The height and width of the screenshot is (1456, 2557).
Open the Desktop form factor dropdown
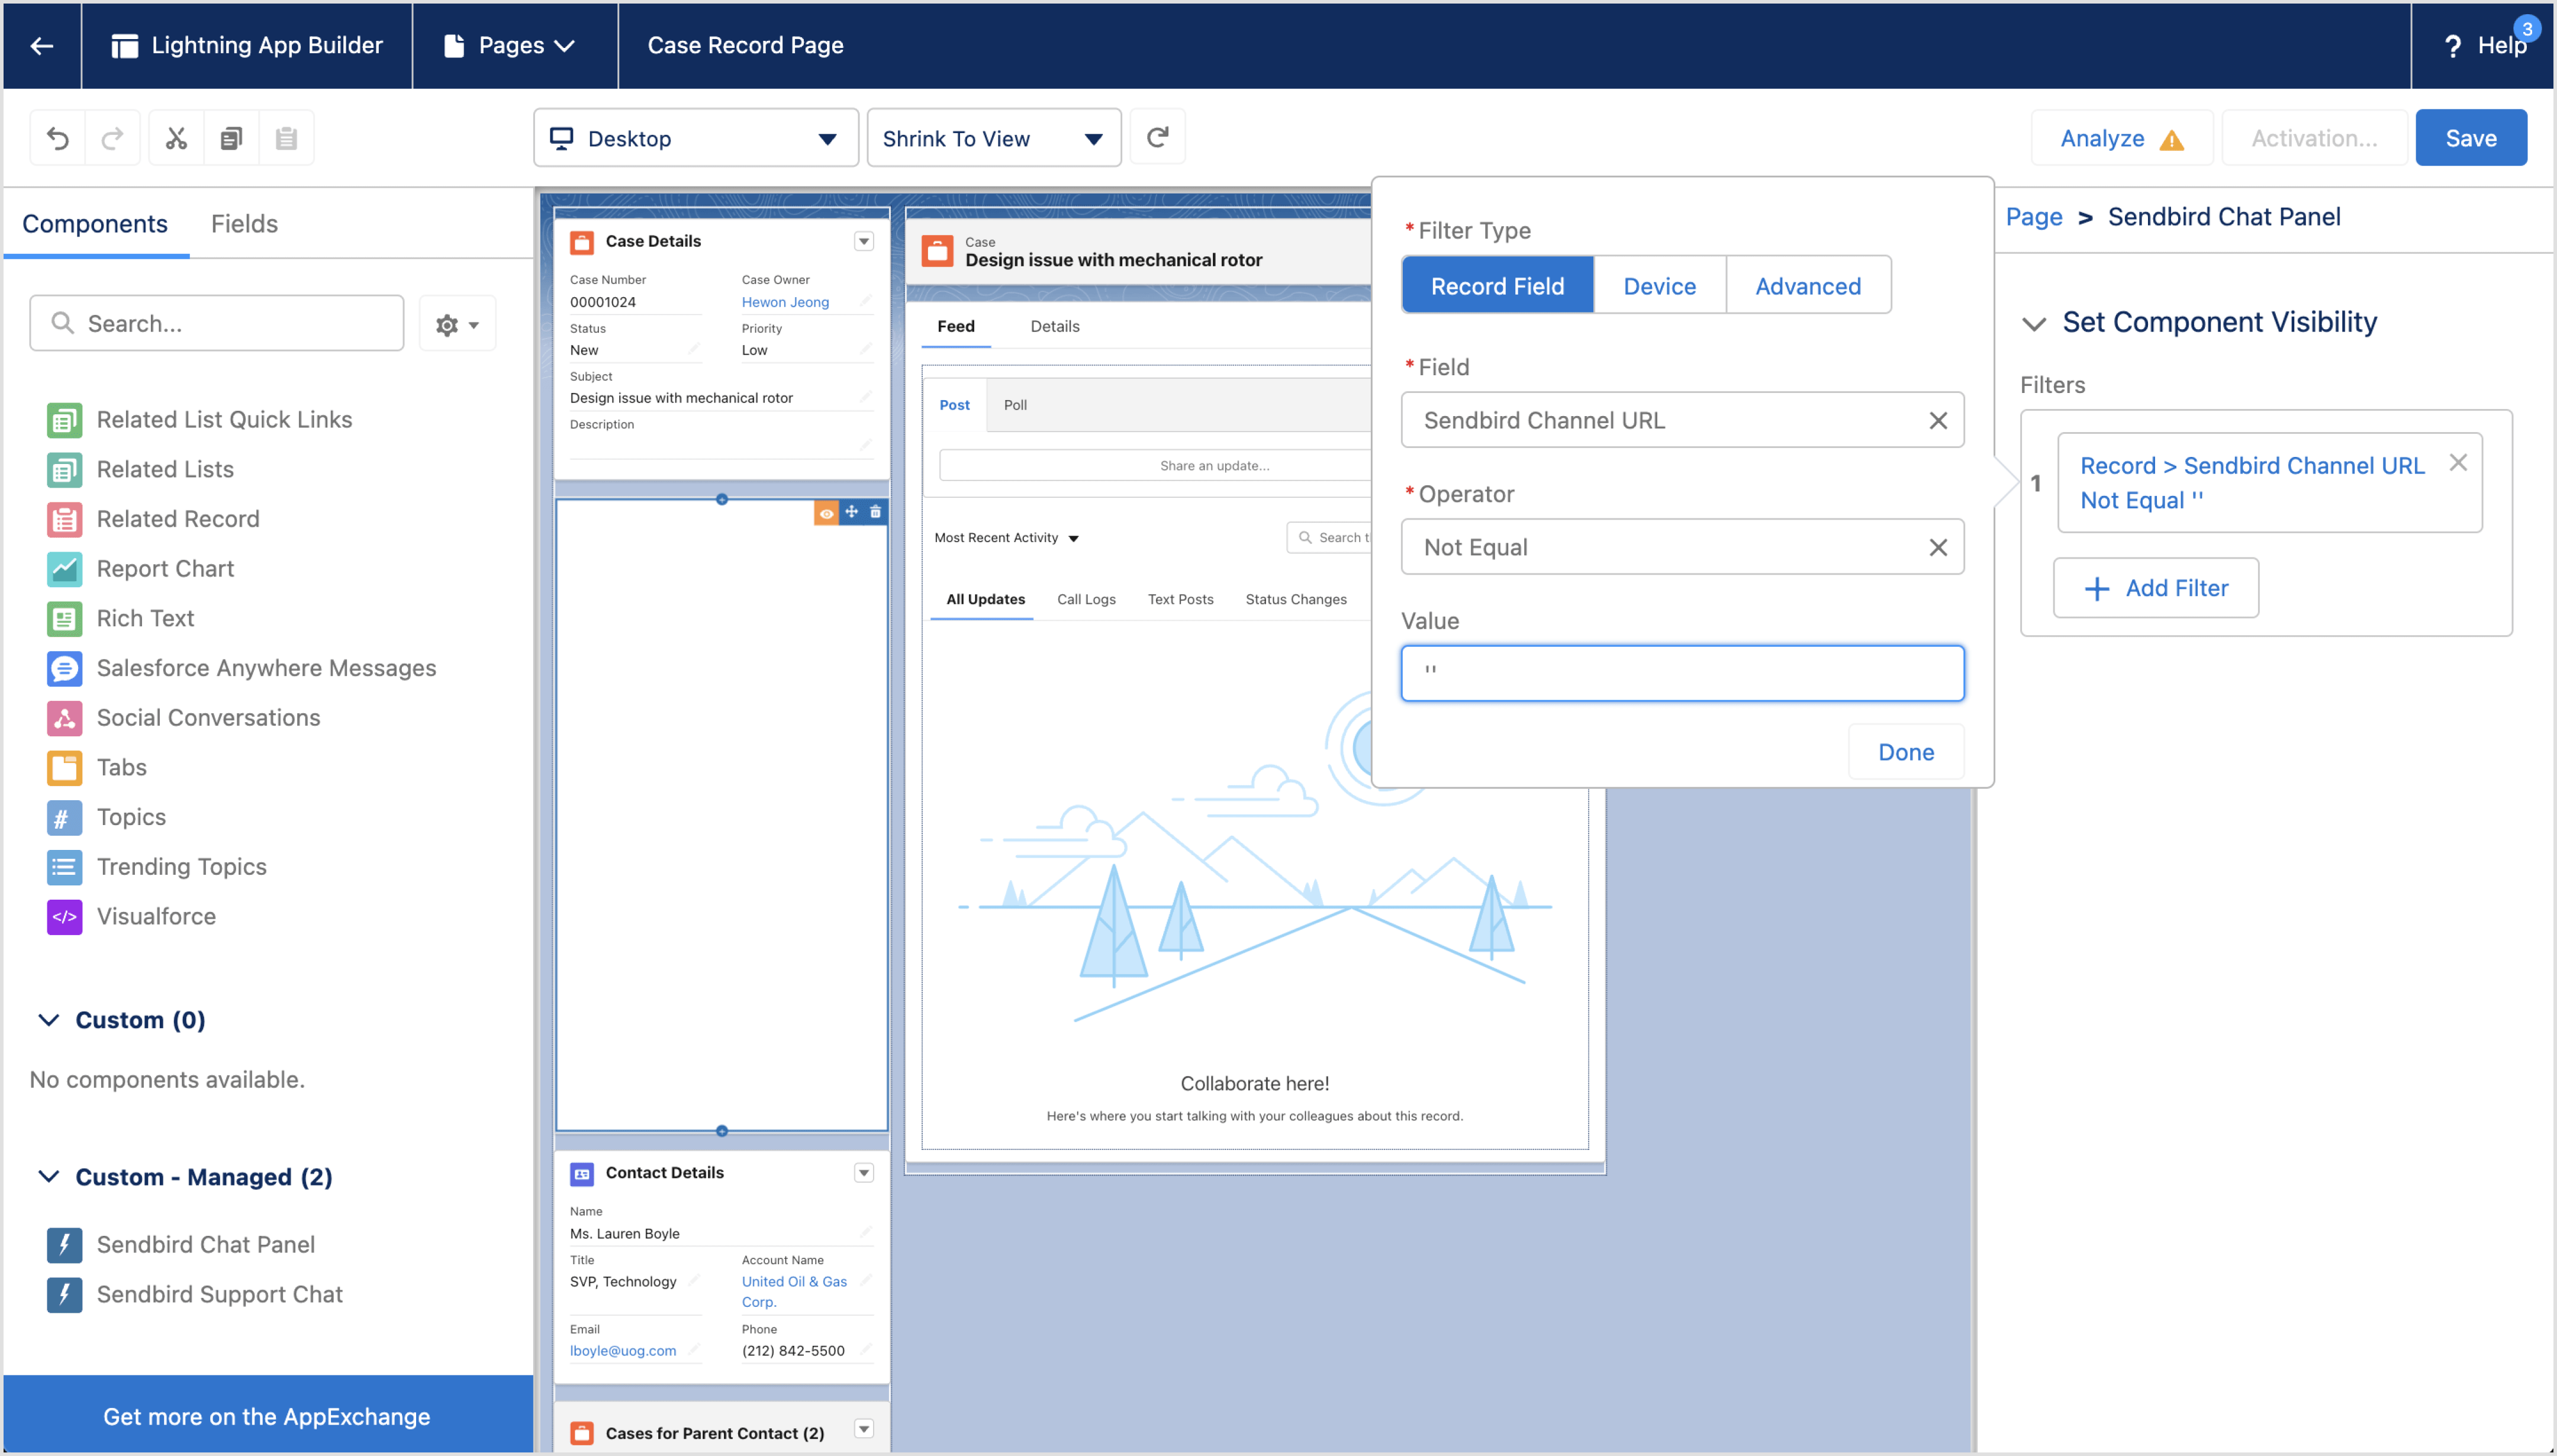coord(695,138)
